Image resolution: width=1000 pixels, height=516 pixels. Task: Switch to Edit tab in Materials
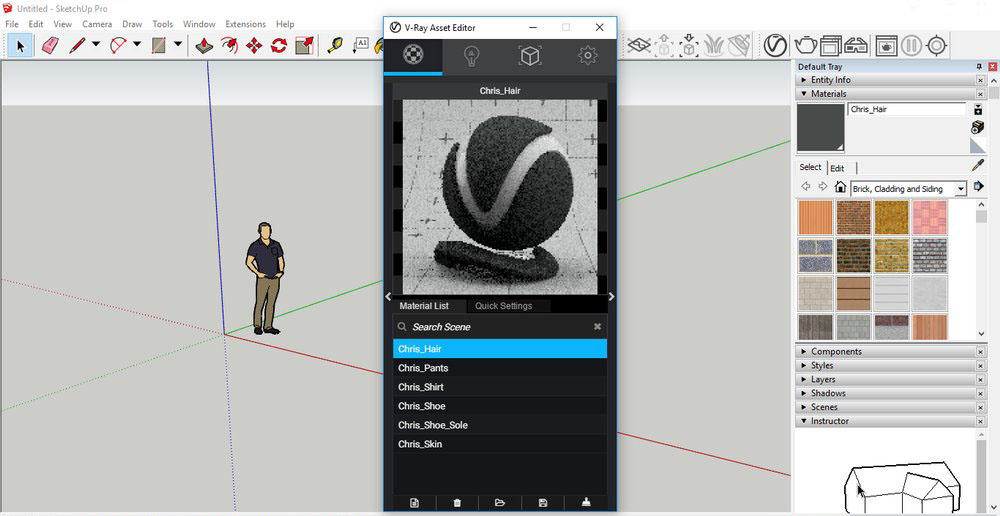click(x=837, y=168)
